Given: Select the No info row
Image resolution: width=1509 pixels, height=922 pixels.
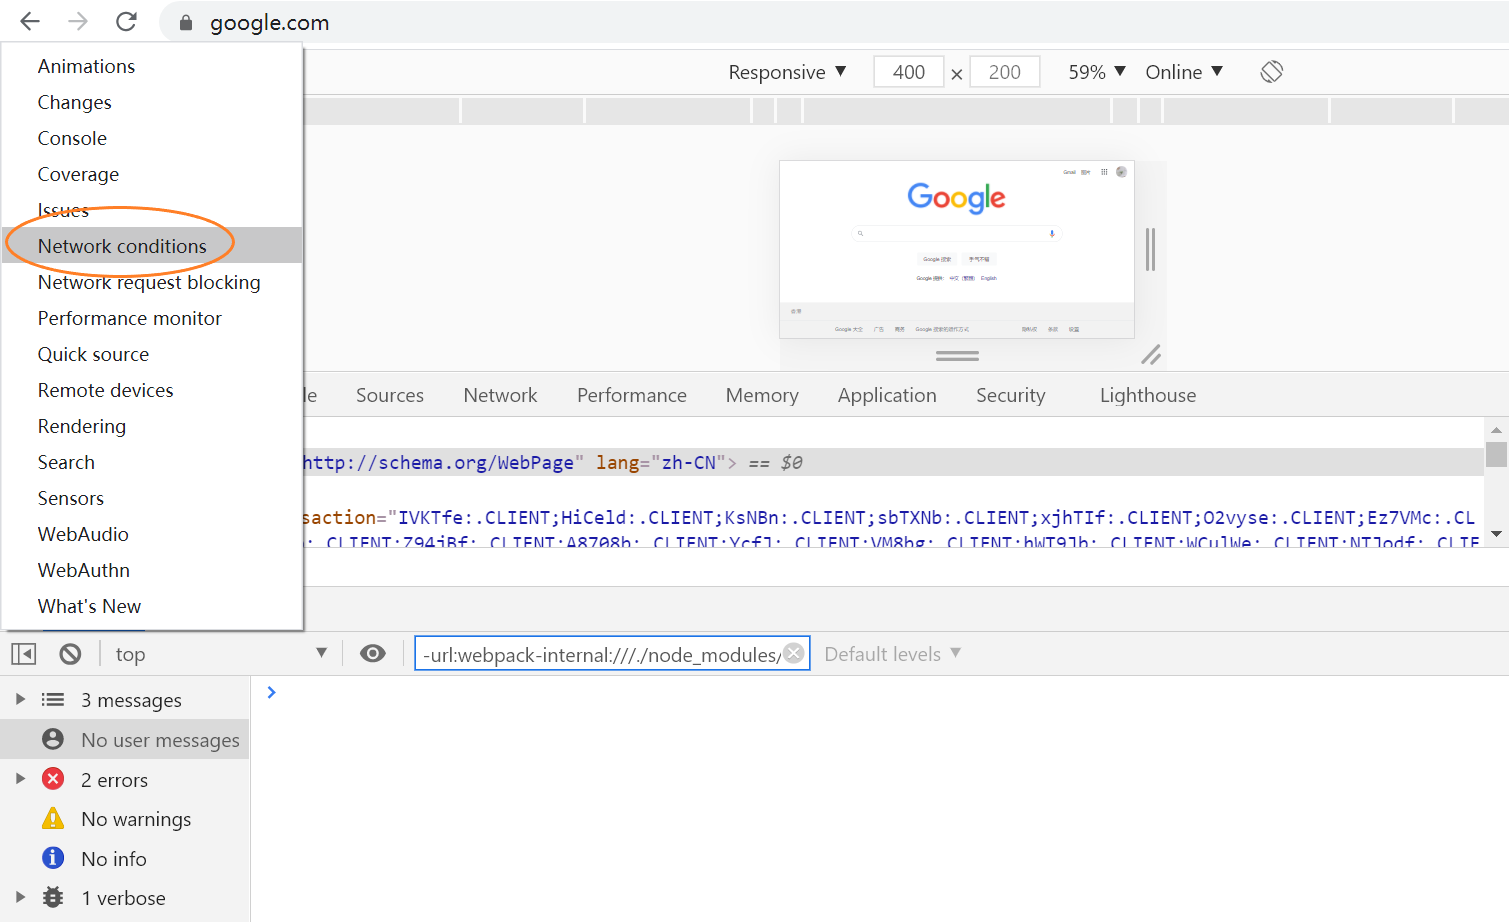Looking at the screenshot, I should tap(125, 858).
